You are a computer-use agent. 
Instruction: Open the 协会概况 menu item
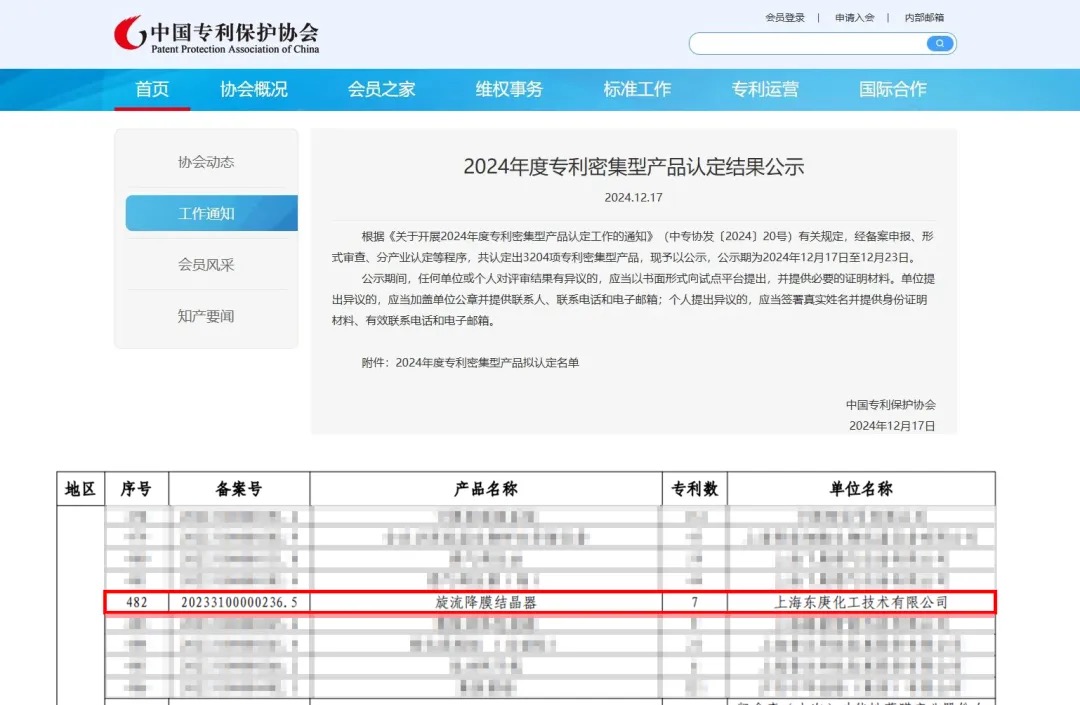pos(254,89)
